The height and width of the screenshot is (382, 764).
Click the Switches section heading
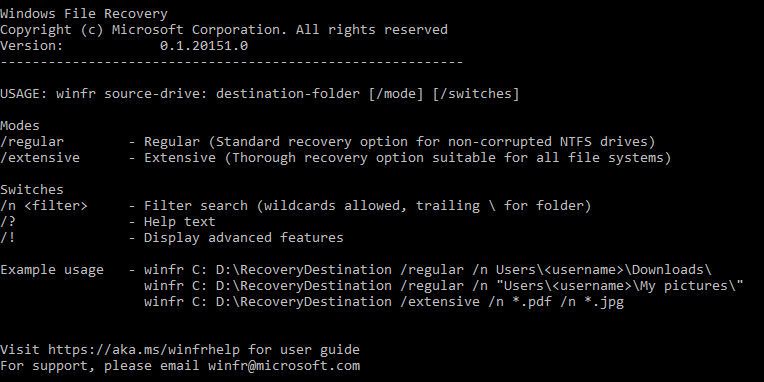pos(32,190)
